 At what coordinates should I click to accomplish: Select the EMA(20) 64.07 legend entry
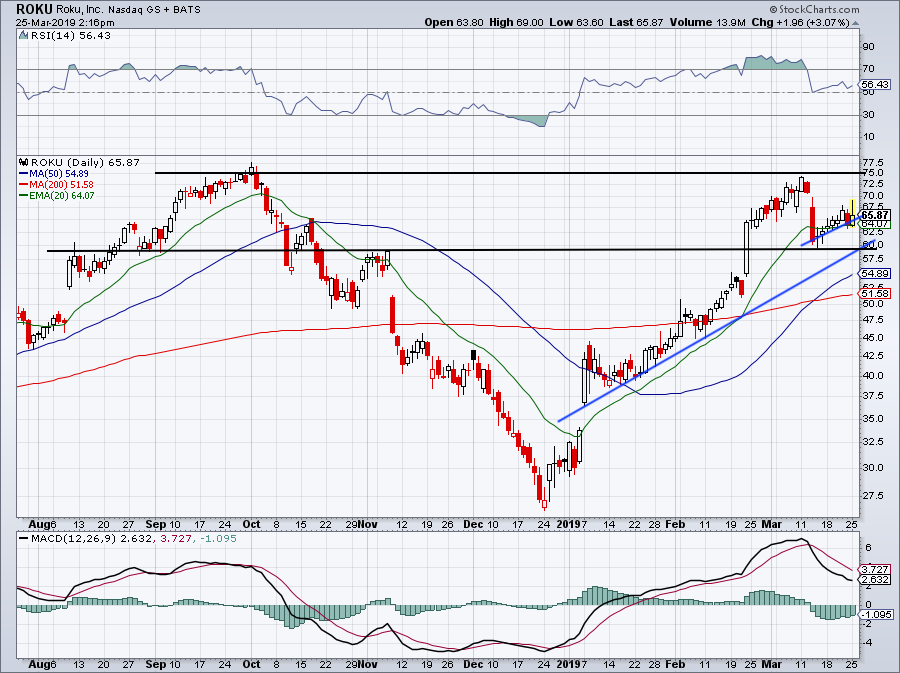pyautogui.click(x=57, y=195)
